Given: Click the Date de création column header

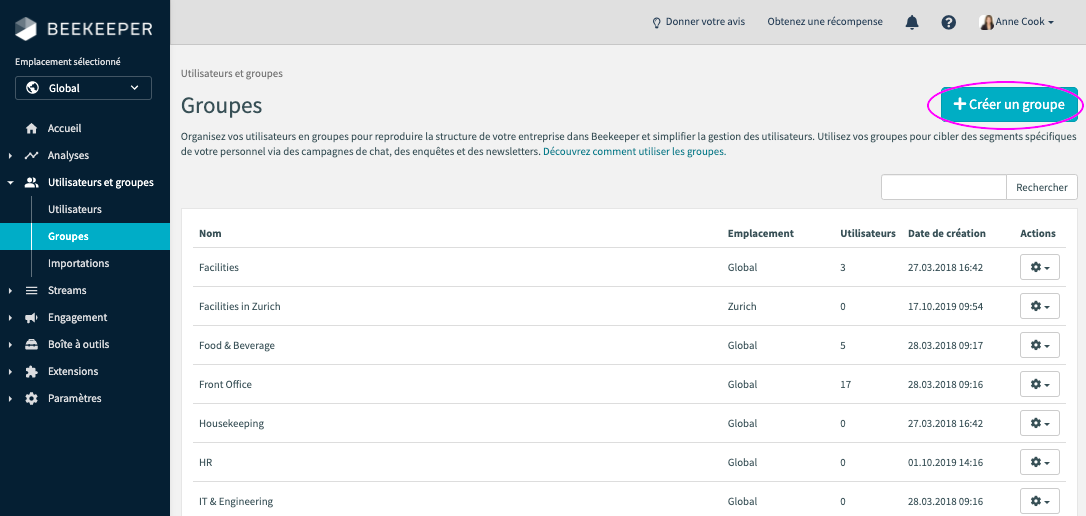Looking at the screenshot, I should (947, 233).
